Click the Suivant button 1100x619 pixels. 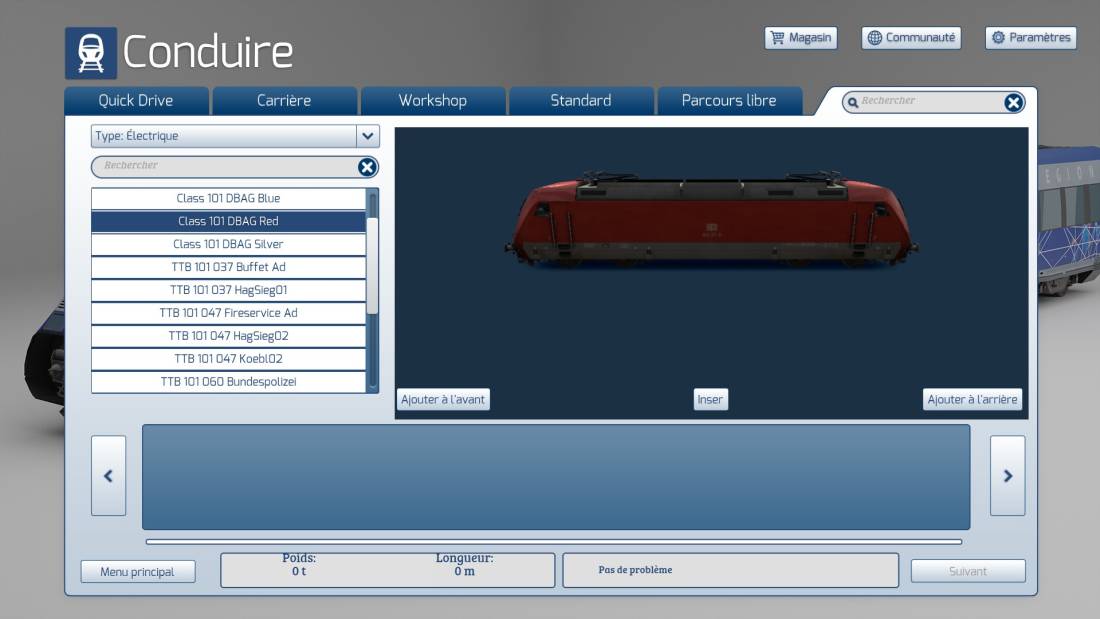coord(968,571)
